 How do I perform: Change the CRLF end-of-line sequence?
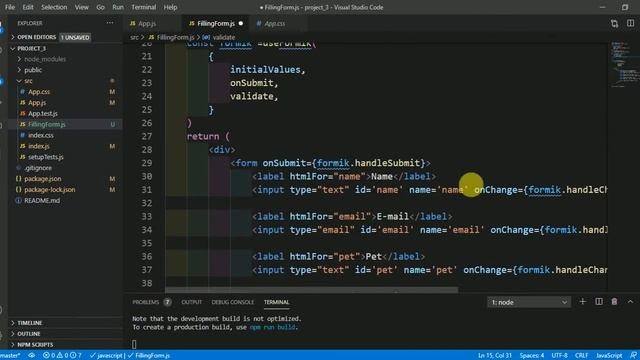581,356
